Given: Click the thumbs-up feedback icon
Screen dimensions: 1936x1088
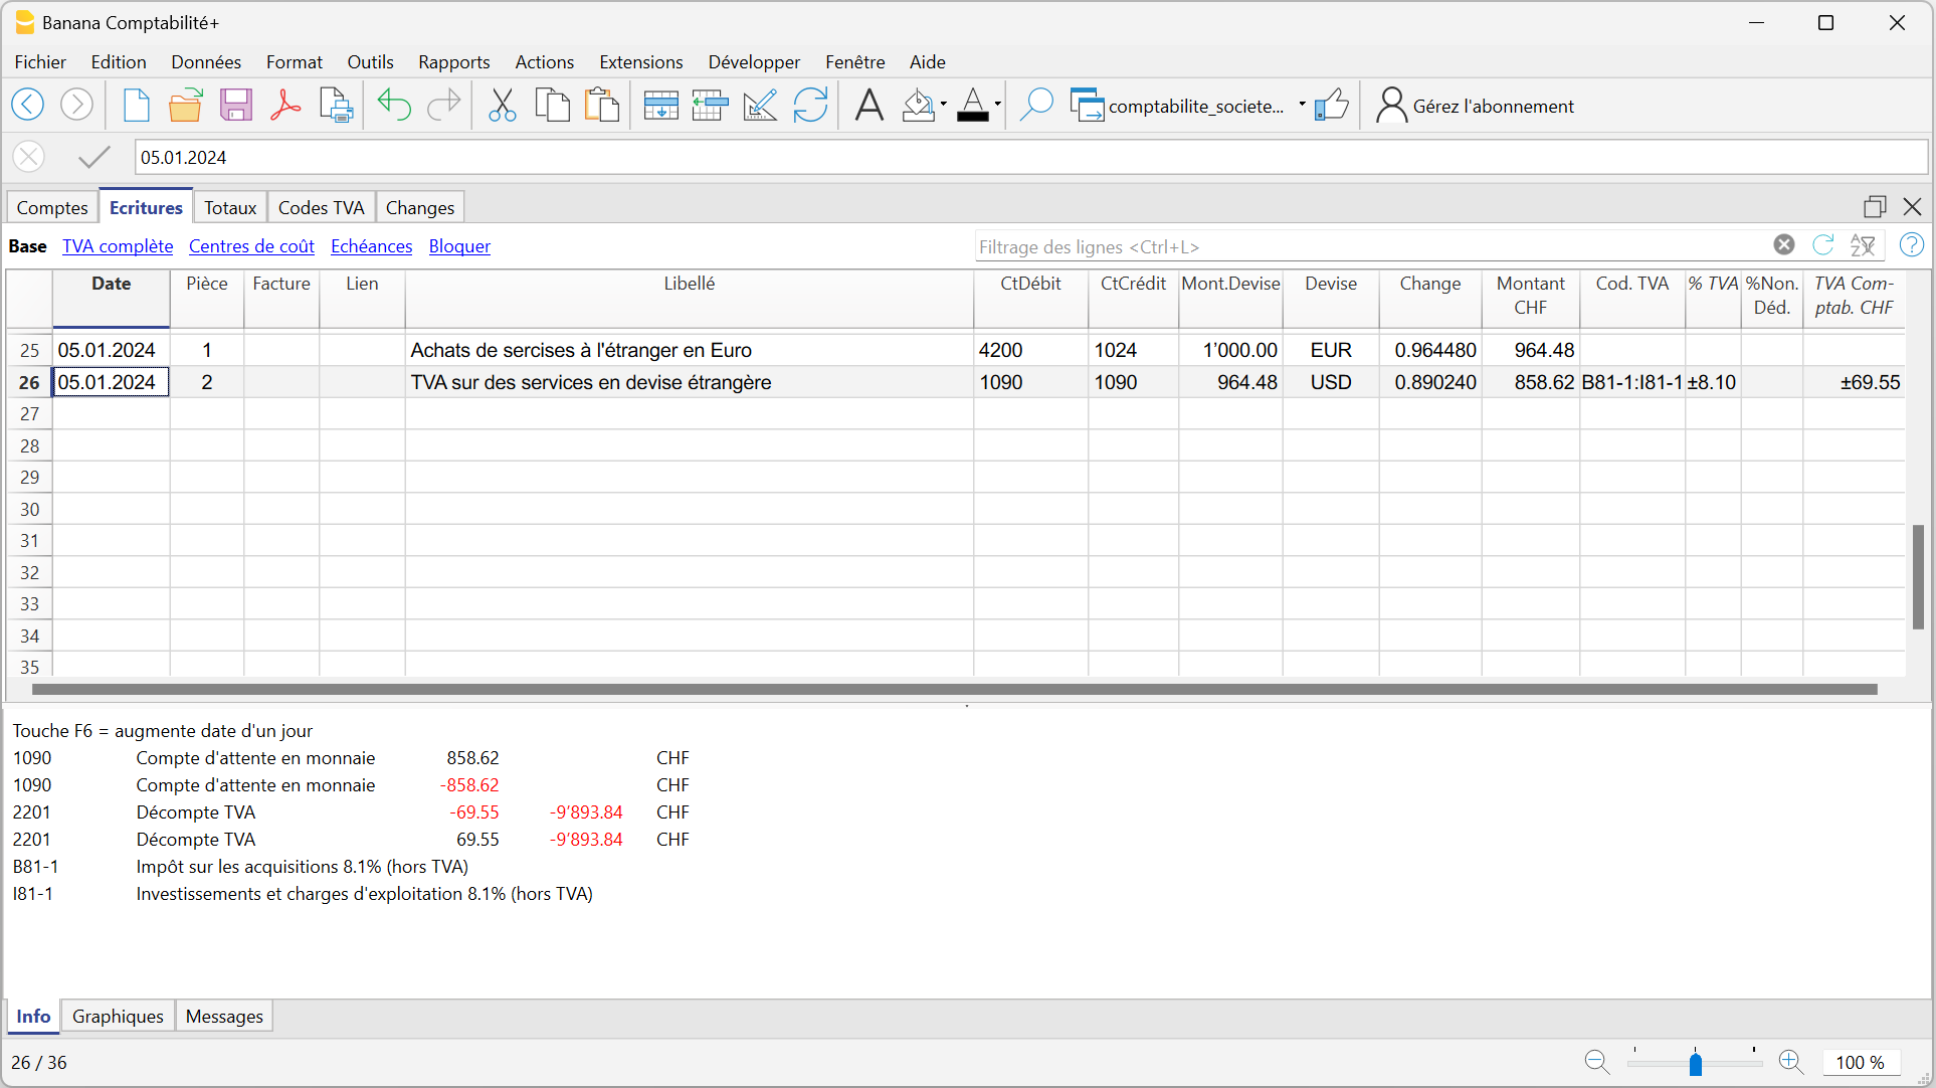Looking at the screenshot, I should pyautogui.click(x=1331, y=105).
